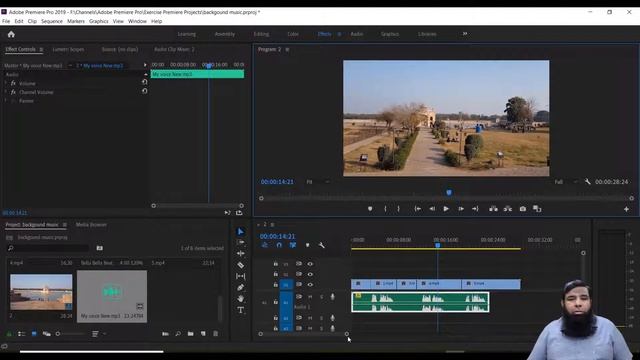Click Automate to Sequence icon
640x360 pixels.
165,333
